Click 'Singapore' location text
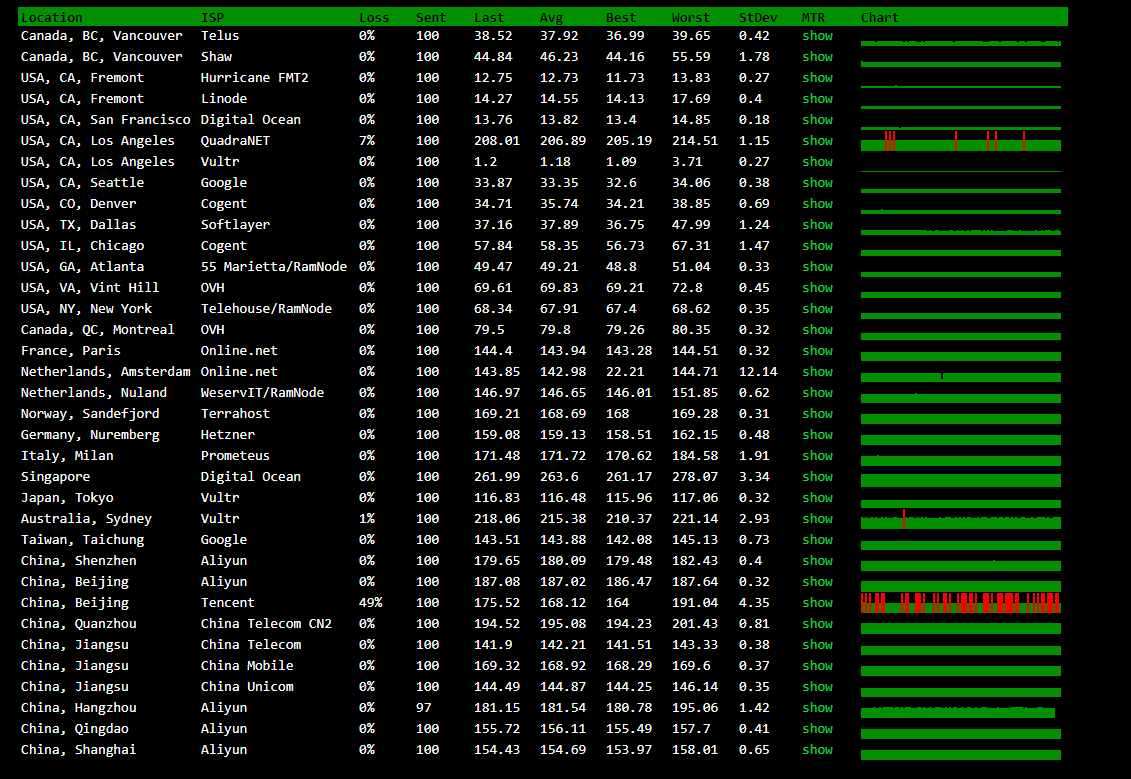 pyautogui.click(x=56, y=476)
